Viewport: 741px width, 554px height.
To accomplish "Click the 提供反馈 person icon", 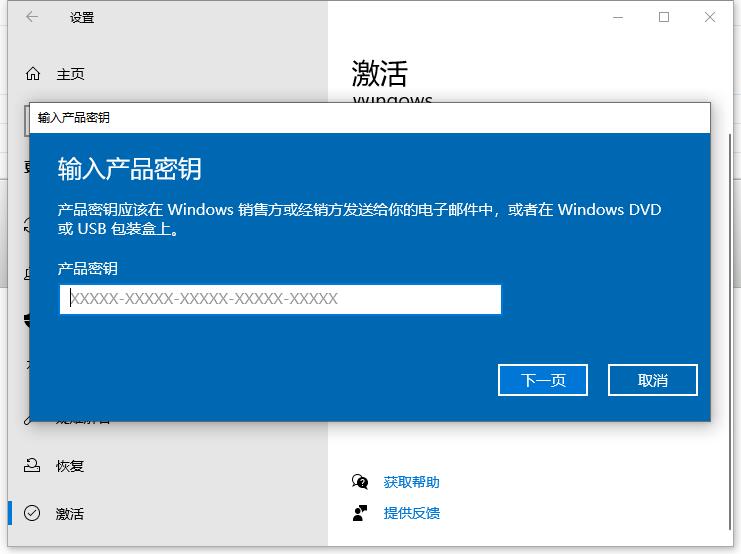I will tap(360, 513).
